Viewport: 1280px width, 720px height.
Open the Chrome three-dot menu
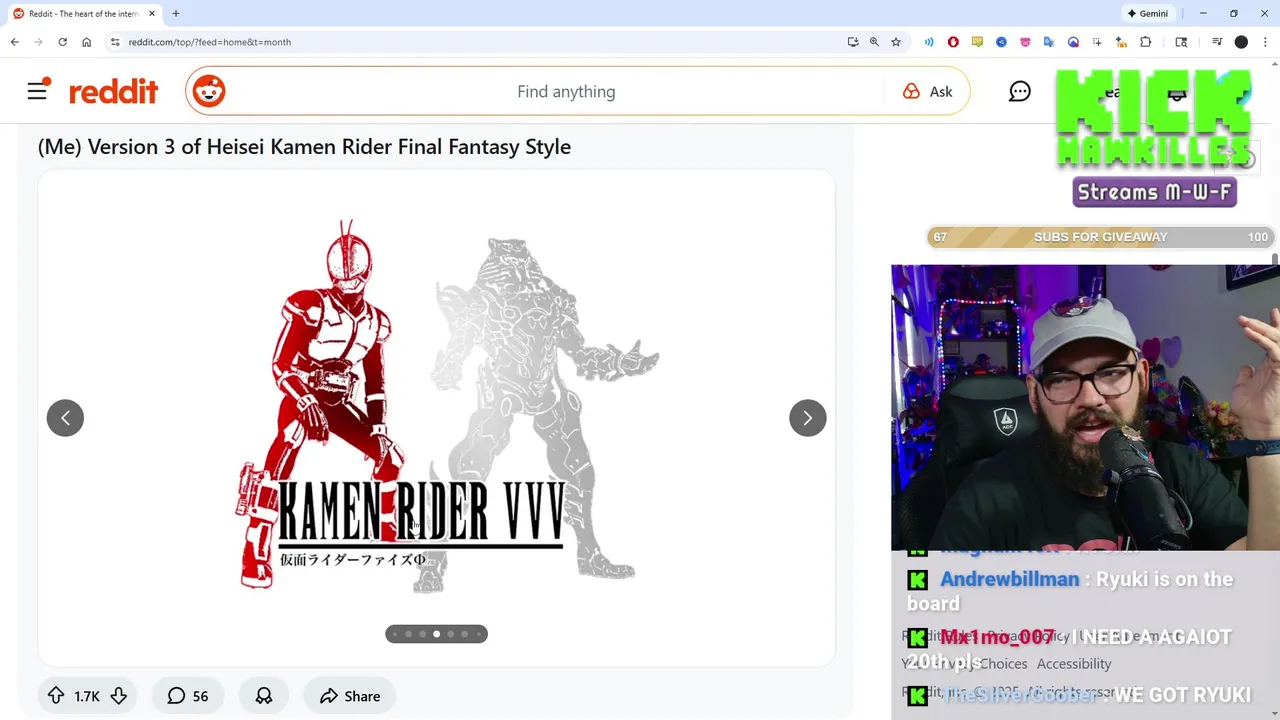[x=1265, y=42]
